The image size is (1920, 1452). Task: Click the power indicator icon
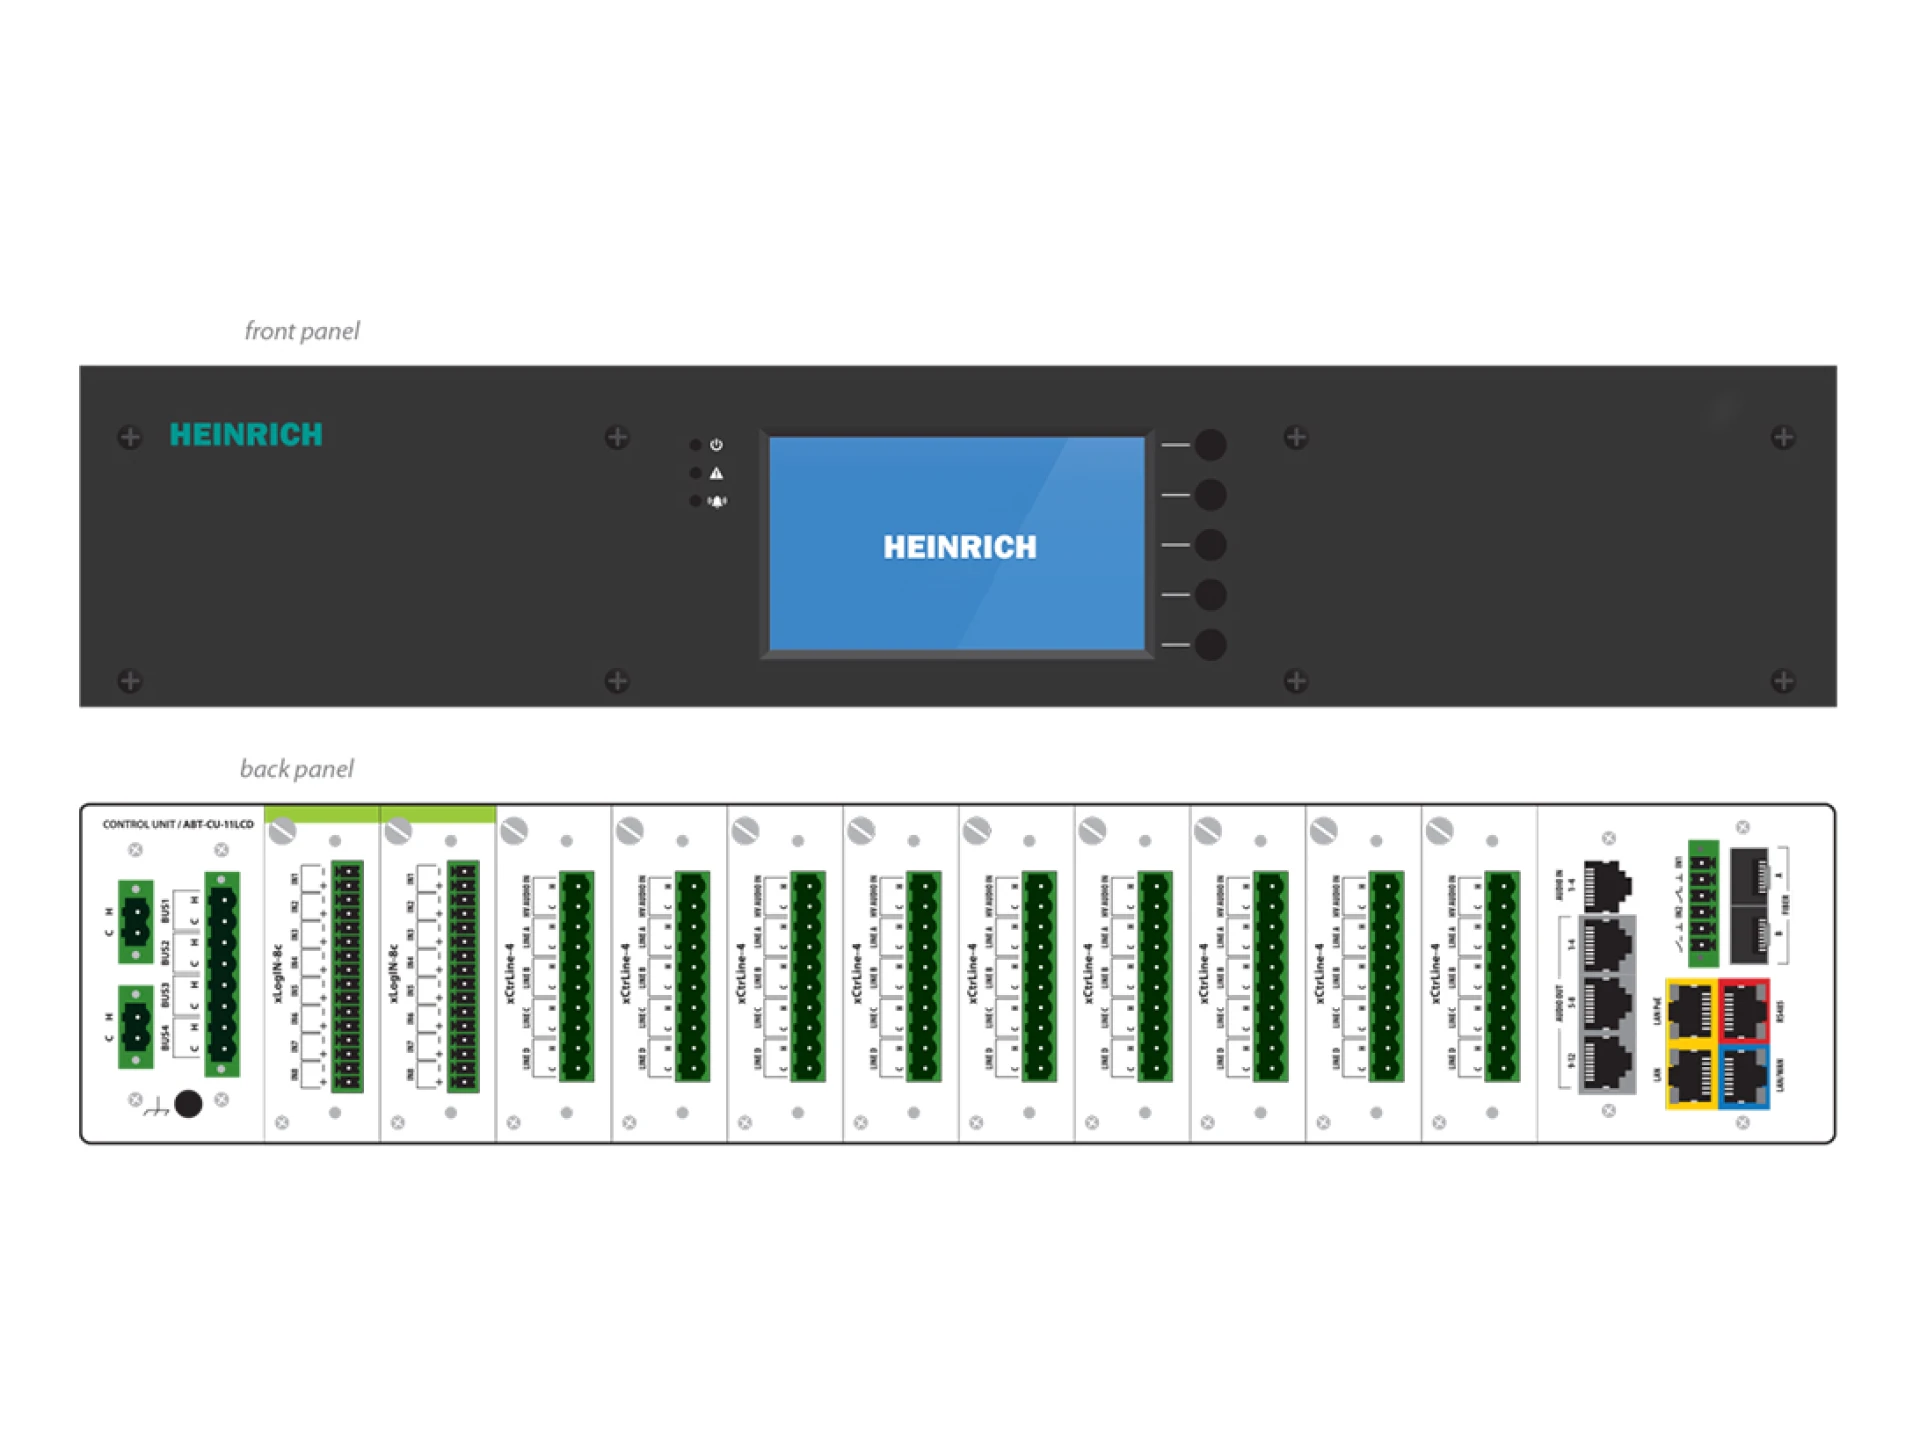[x=716, y=445]
